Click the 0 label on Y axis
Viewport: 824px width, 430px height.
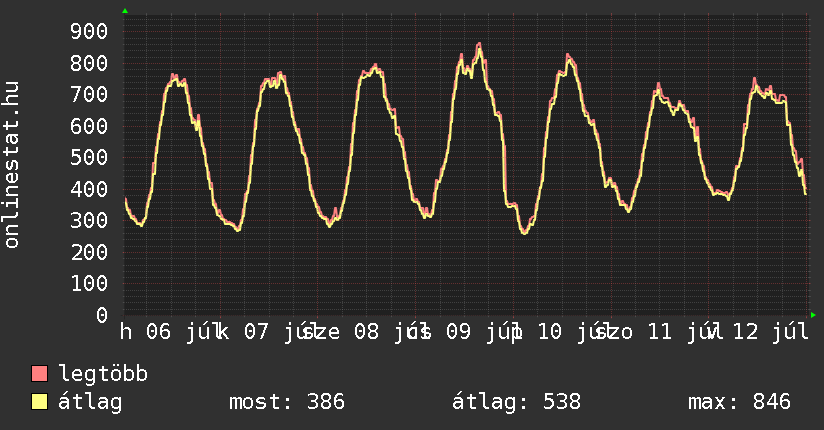(x=102, y=315)
